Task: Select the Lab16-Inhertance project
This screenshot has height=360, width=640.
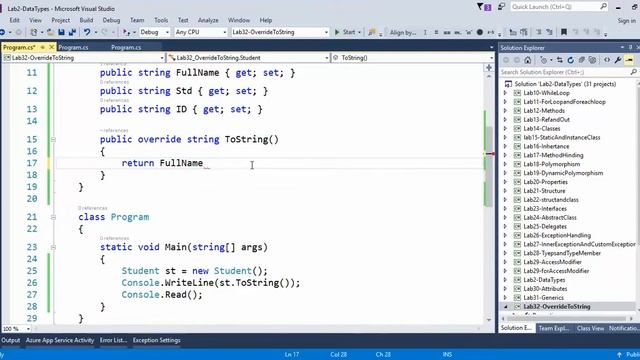Action: pyautogui.click(x=546, y=146)
